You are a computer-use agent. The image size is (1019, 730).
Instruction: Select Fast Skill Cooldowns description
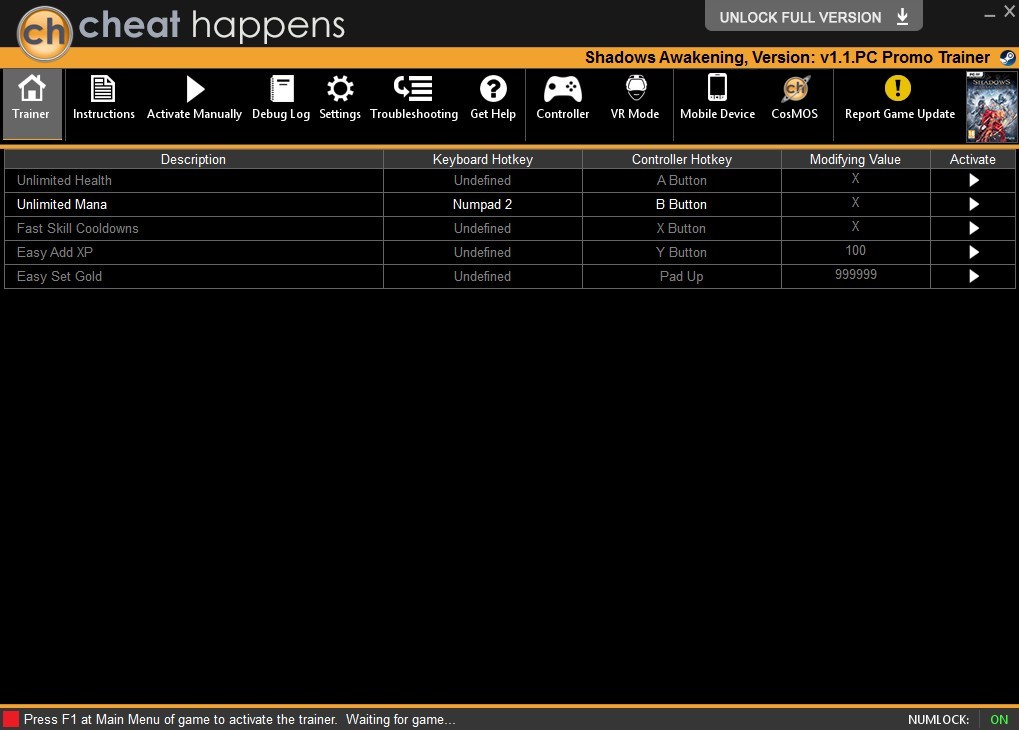(x=194, y=229)
